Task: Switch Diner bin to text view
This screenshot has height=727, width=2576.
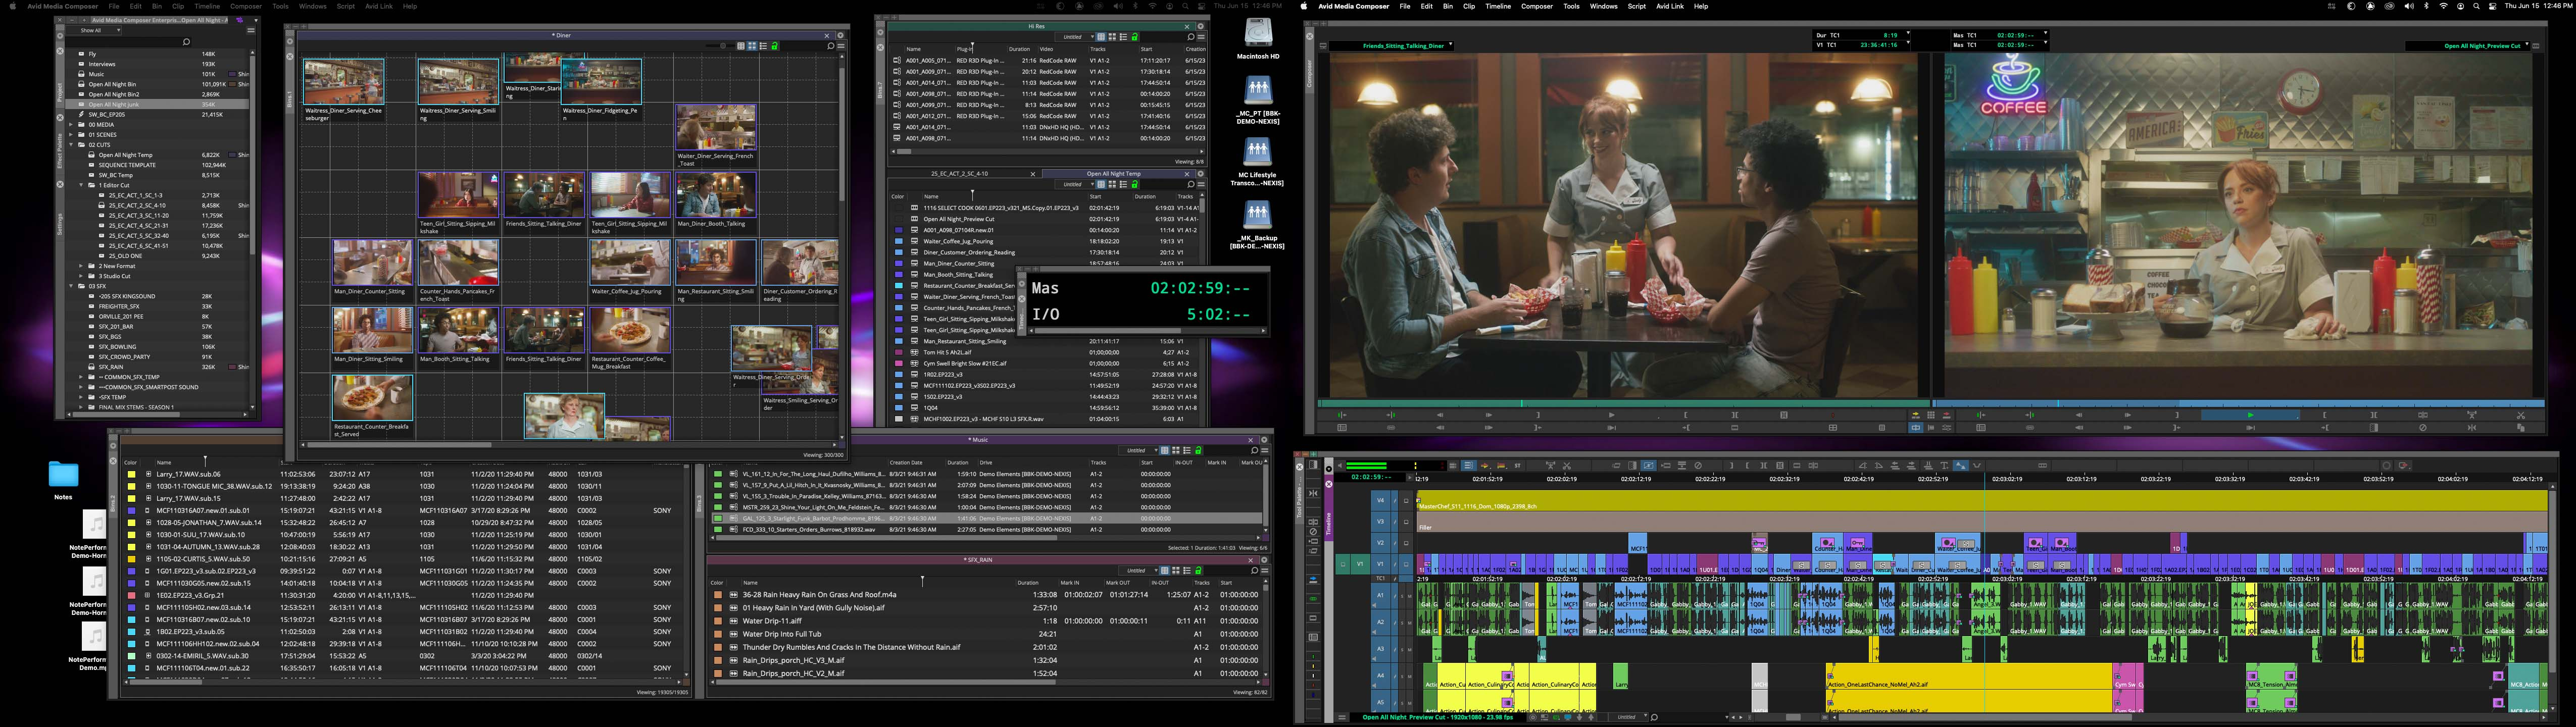Action: (741, 46)
